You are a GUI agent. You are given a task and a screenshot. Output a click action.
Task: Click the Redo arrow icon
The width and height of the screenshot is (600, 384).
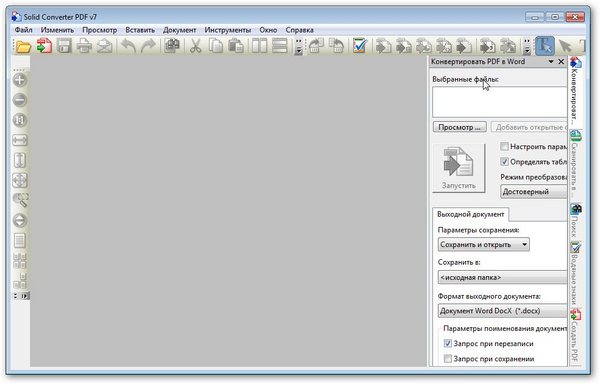148,46
